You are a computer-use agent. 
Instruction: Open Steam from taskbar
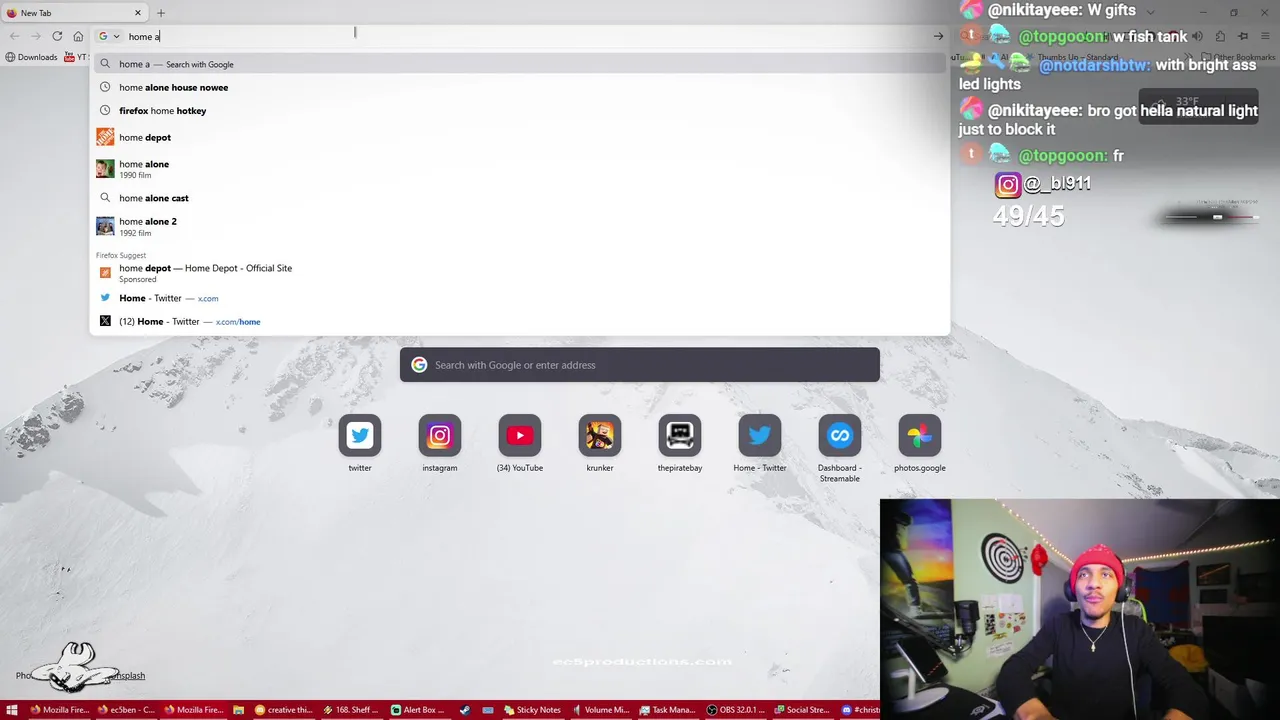(465, 710)
